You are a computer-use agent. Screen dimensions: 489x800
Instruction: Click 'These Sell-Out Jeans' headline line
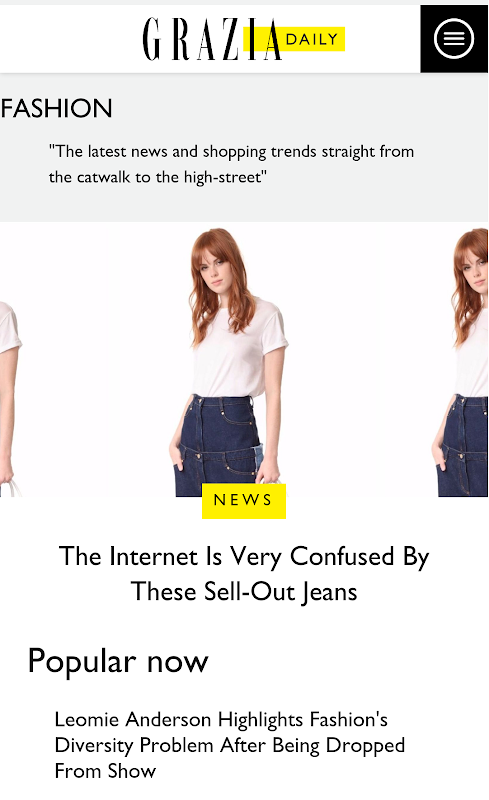[x=244, y=592]
